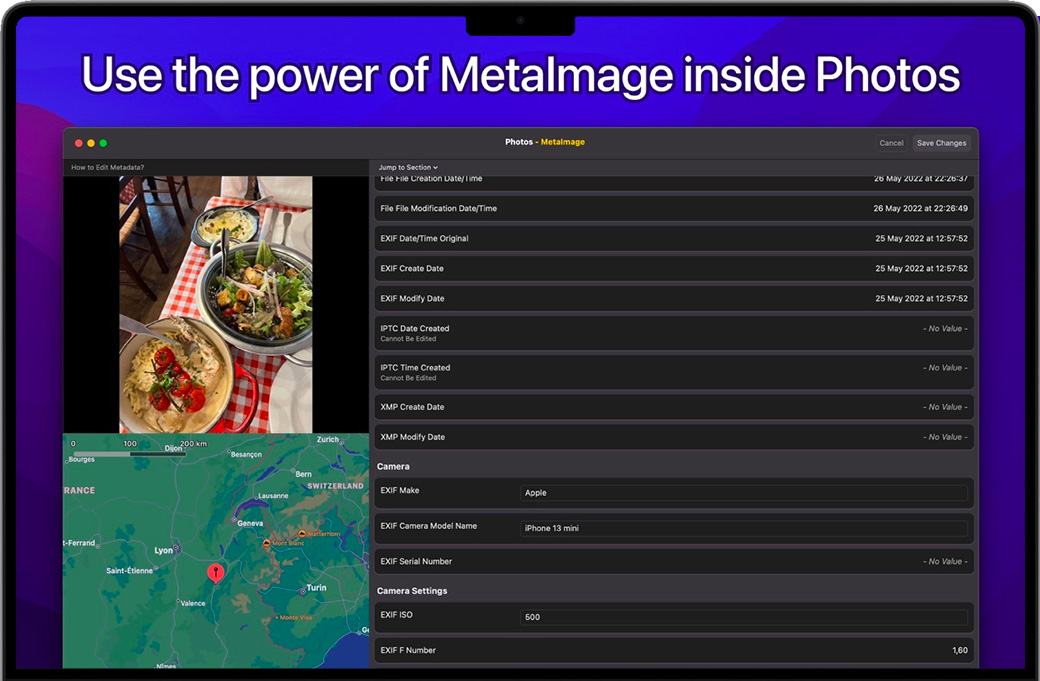Select the IPTC Date Created row
Image resolution: width=1040 pixels, height=681 pixels.
[674, 333]
